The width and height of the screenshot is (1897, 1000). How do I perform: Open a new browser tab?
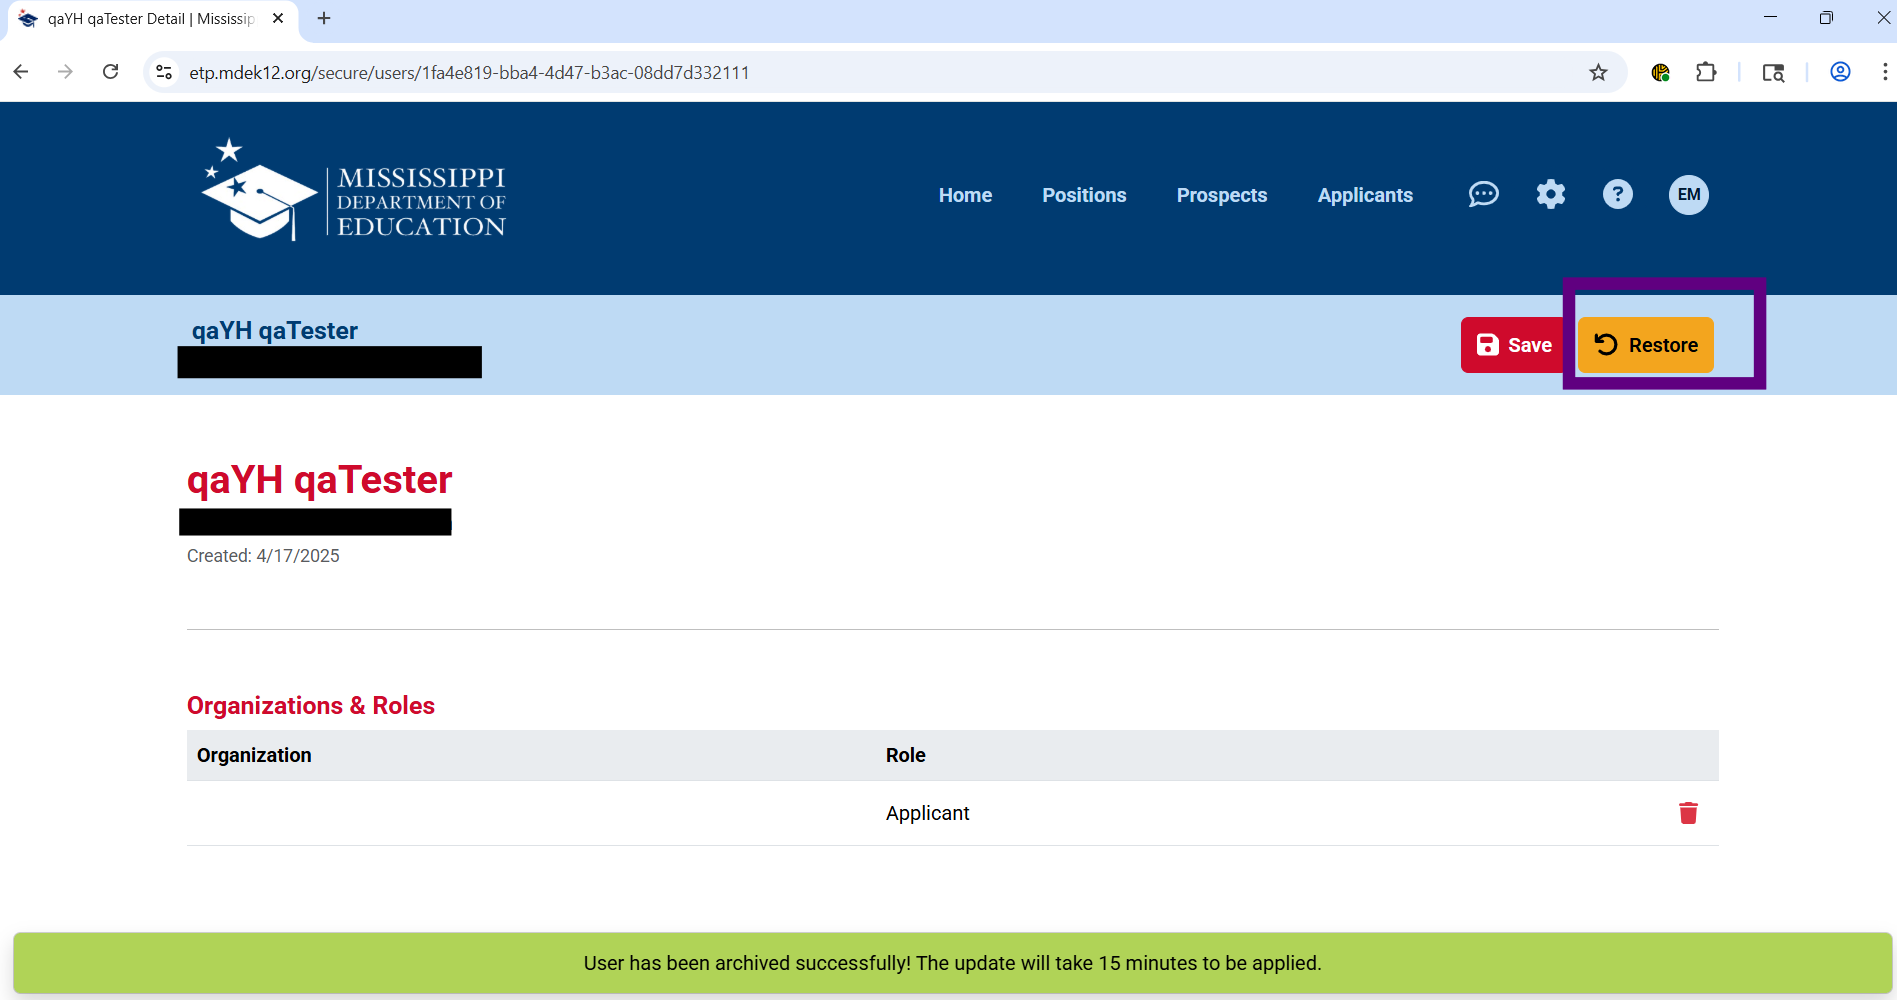(324, 18)
